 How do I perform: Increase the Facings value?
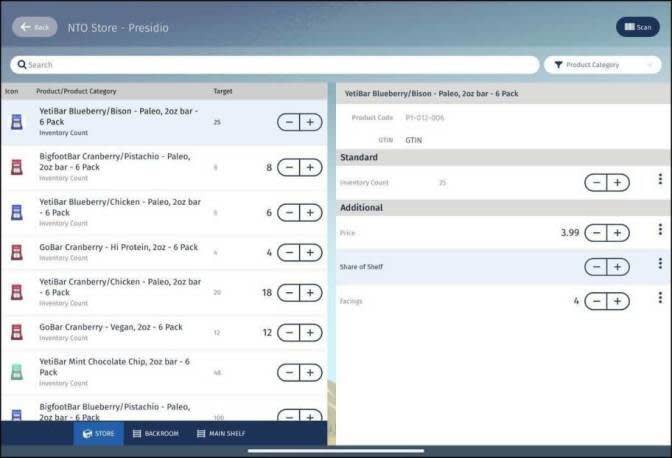pos(618,301)
